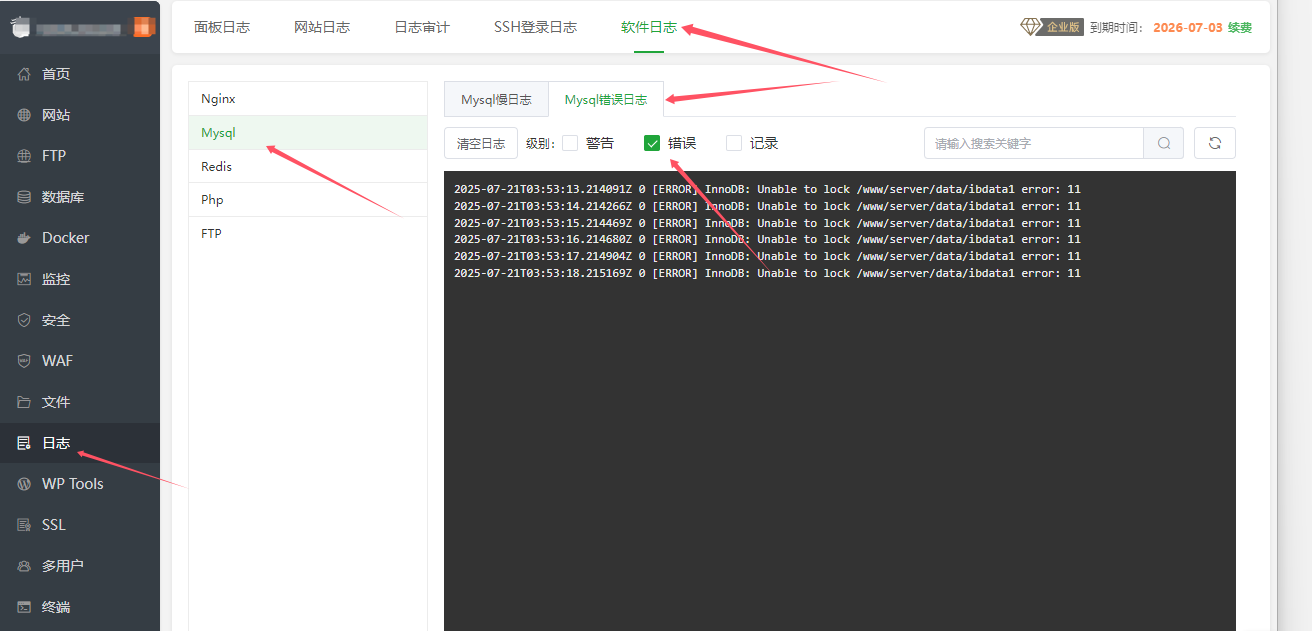Click the search magnifier icon button
This screenshot has width=1312, height=631.
click(1164, 143)
